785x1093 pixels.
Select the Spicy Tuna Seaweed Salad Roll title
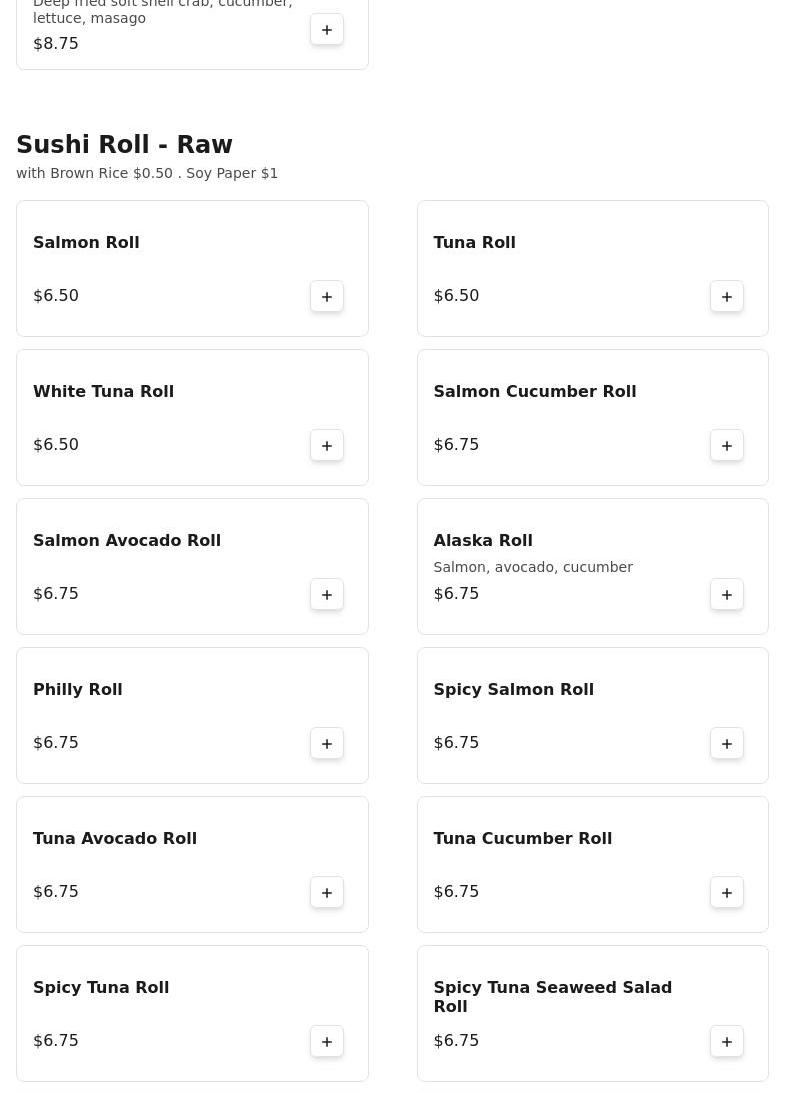[x=552, y=996]
